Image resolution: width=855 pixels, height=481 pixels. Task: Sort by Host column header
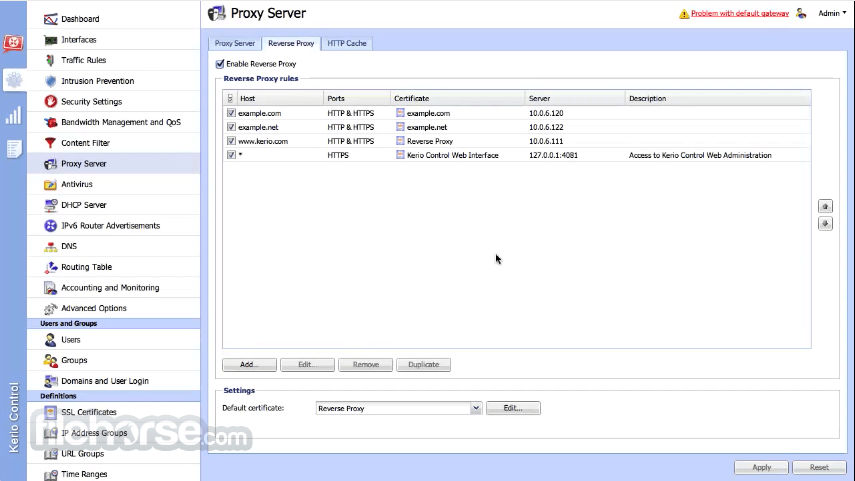point(280,99)
